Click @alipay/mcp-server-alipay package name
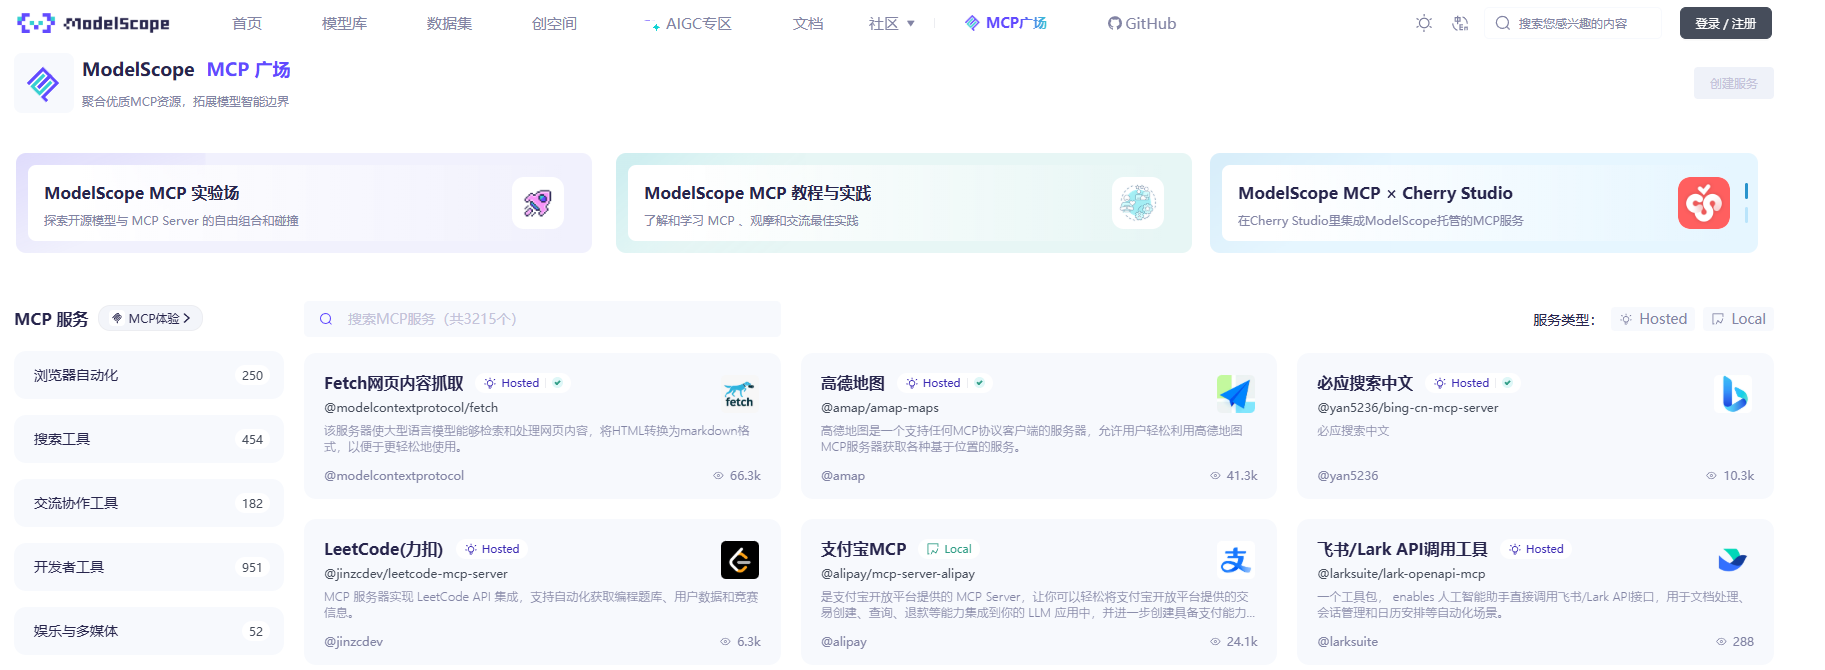Image resolution: width=1825 pixels, height=670 pixels. [x=898, y=574]
